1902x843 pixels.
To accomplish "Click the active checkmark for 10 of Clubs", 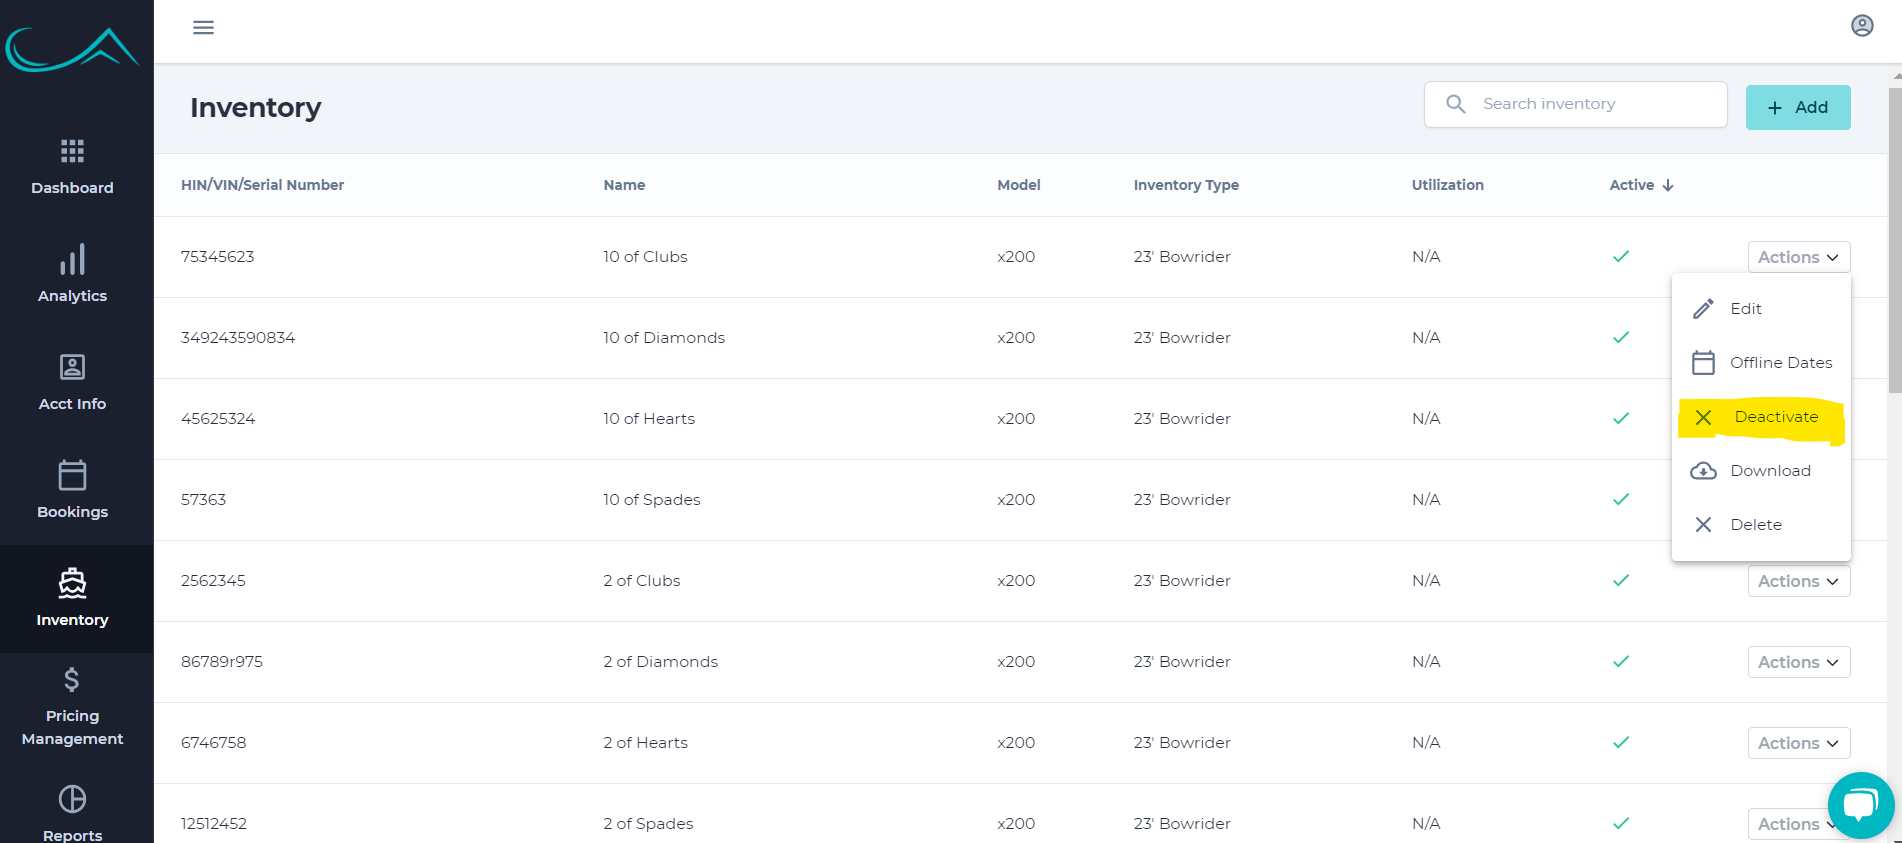I will pos(1621,257).
